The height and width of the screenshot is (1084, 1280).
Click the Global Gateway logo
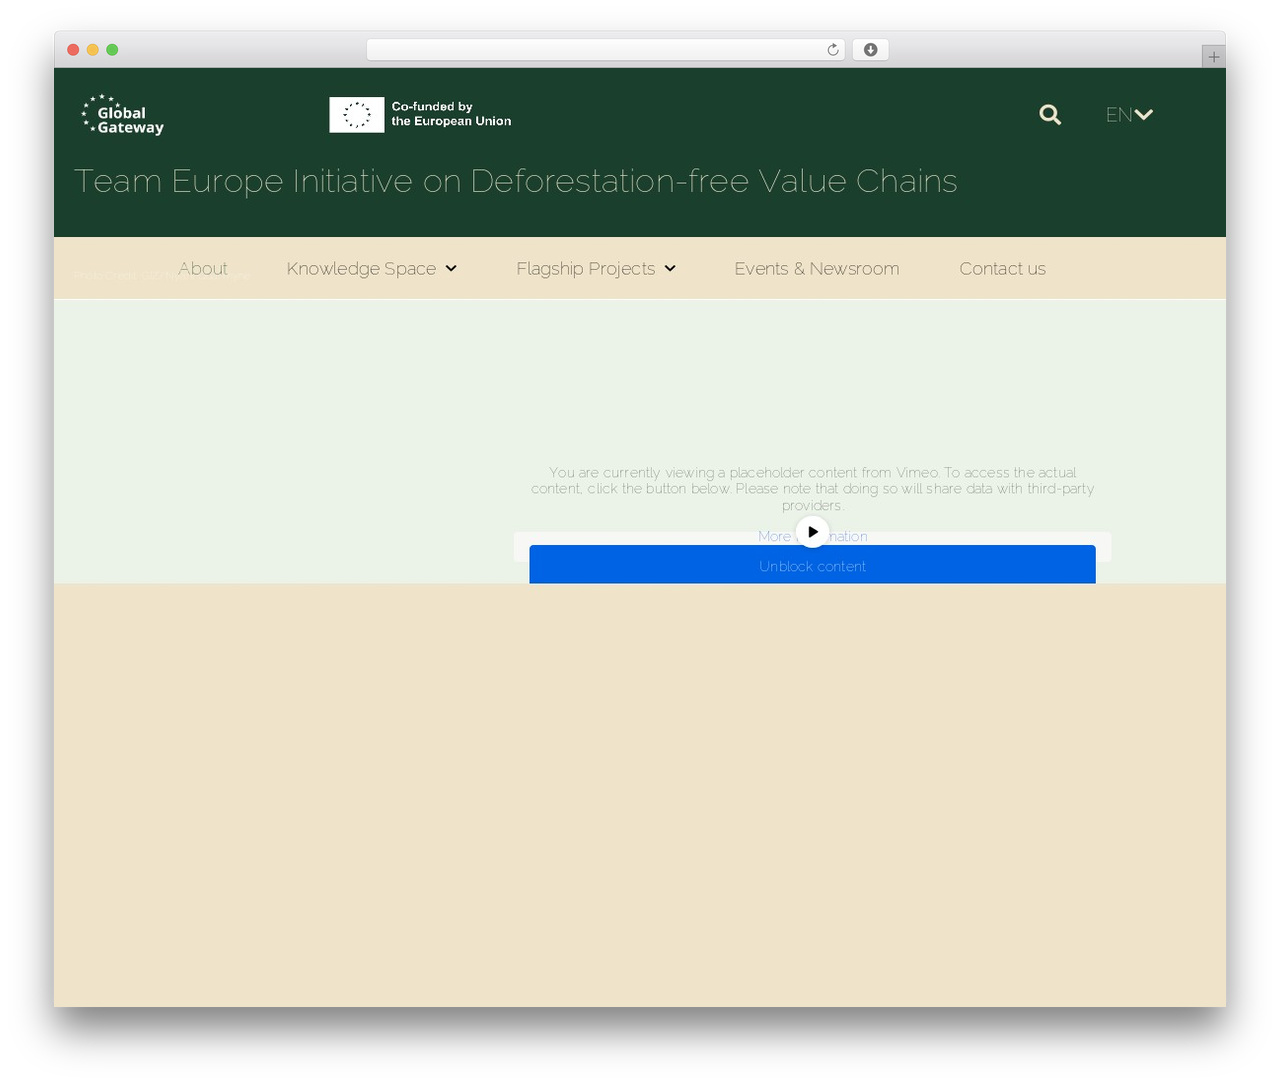tap(122, 115)
